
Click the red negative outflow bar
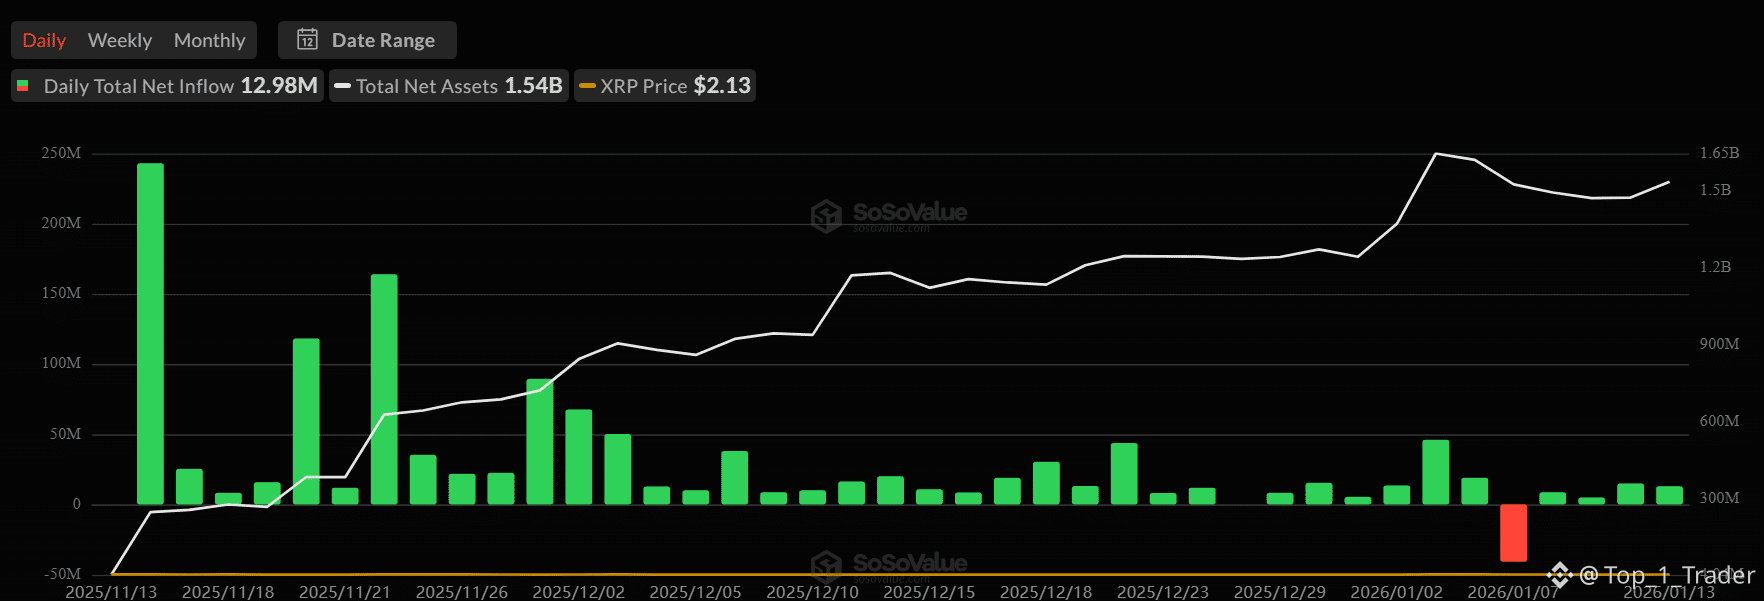point(1513,532)
